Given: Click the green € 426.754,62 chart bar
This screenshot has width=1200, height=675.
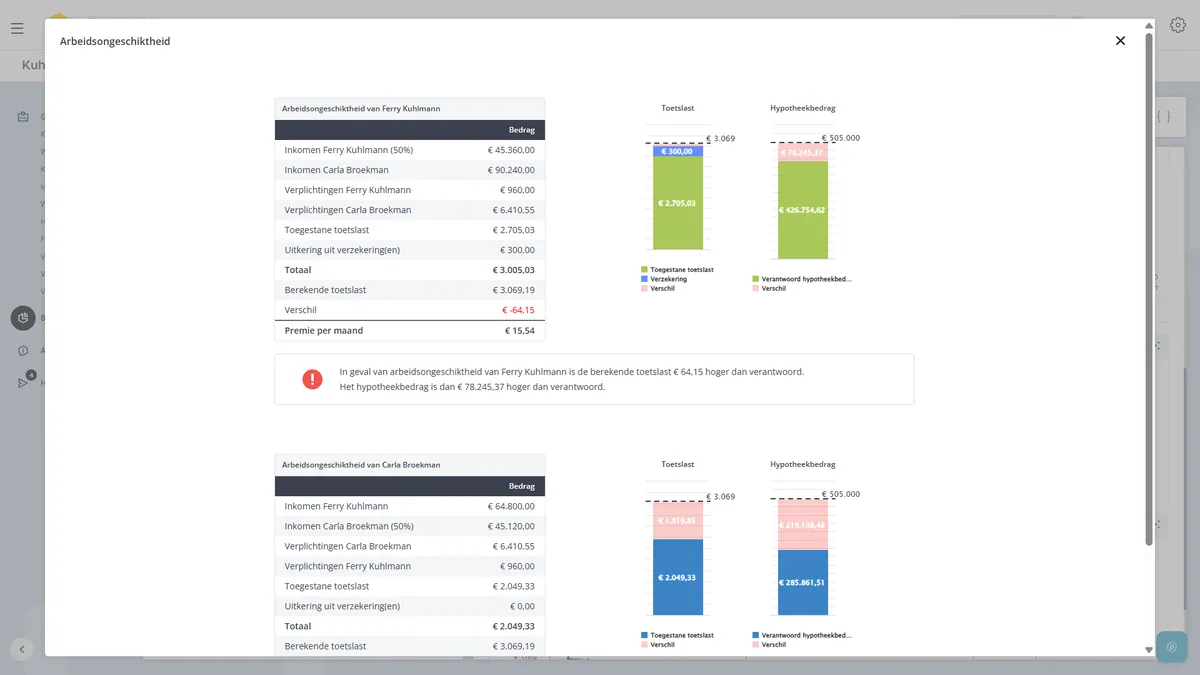Looking at the screenshot, I should click(803, 210).
